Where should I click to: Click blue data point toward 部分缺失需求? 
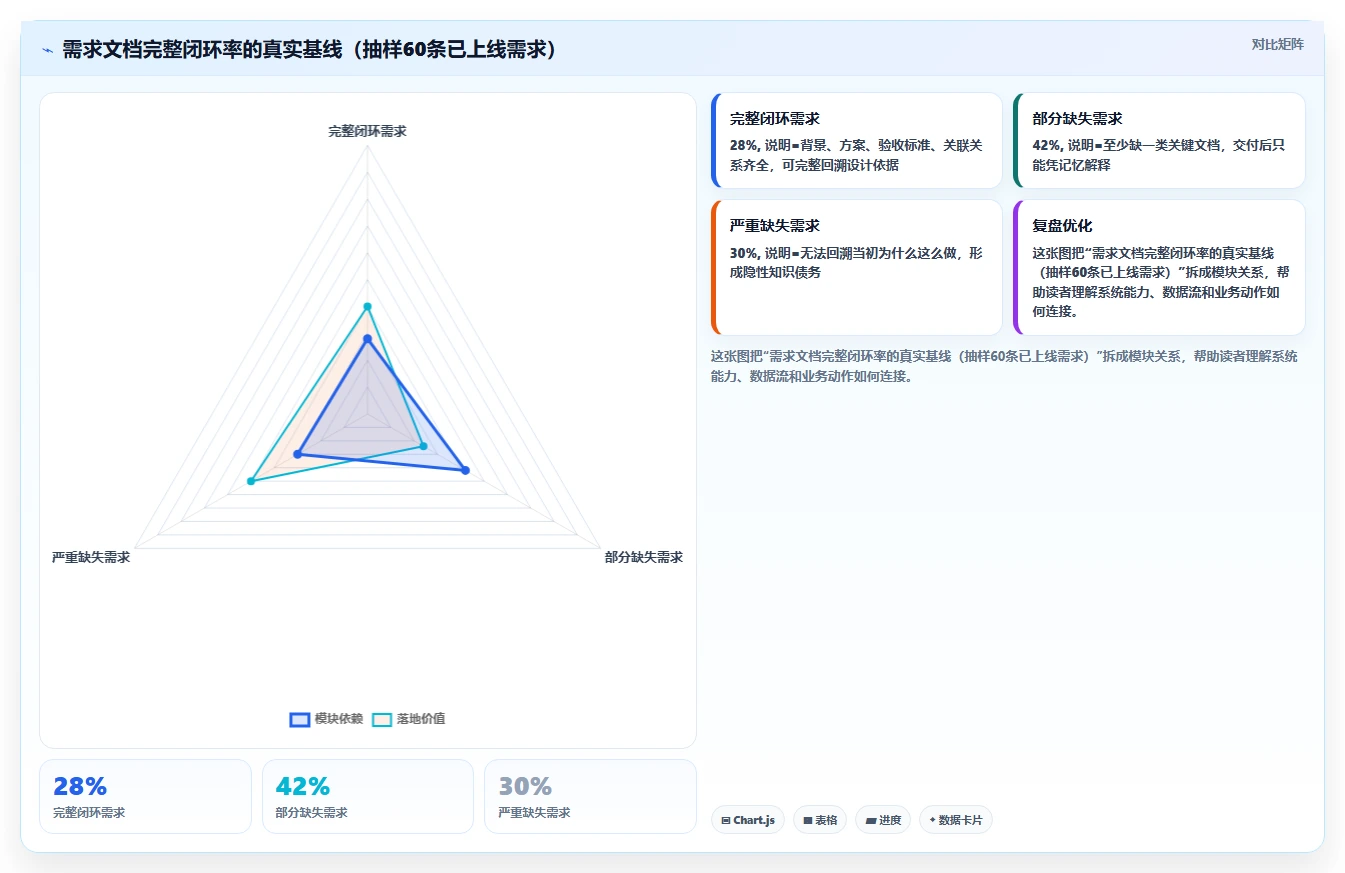[465, 470]
